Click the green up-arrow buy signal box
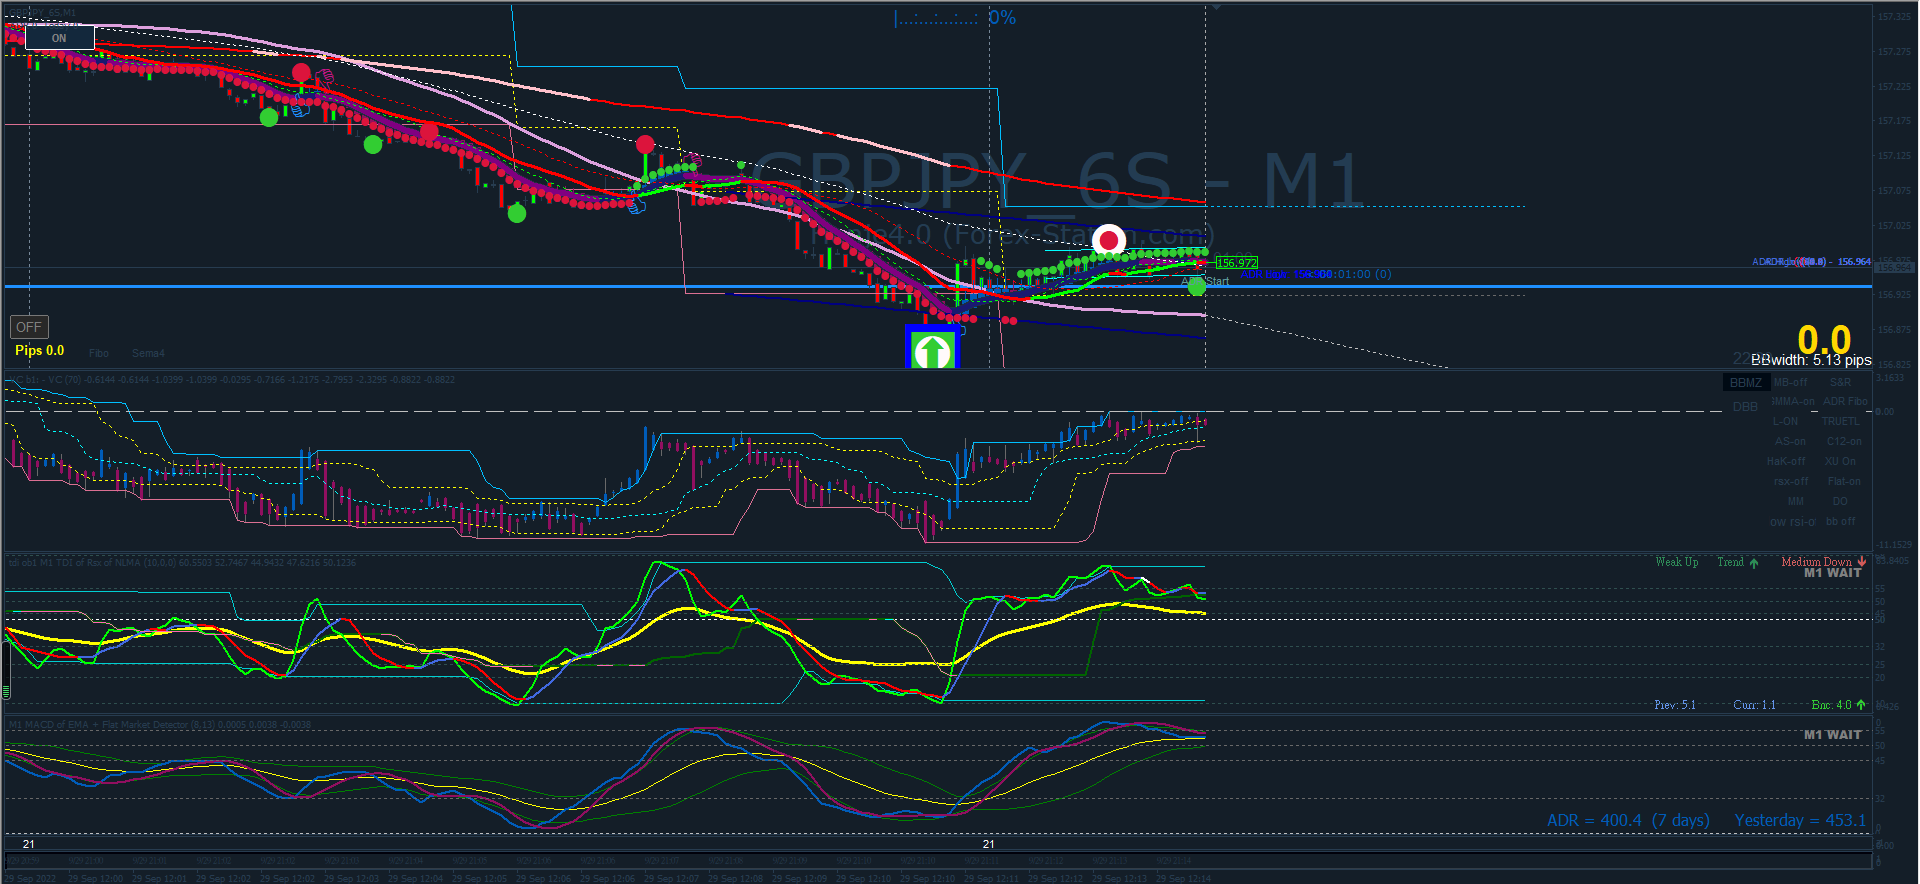1920x884 pixels. (x=932, y=348)
